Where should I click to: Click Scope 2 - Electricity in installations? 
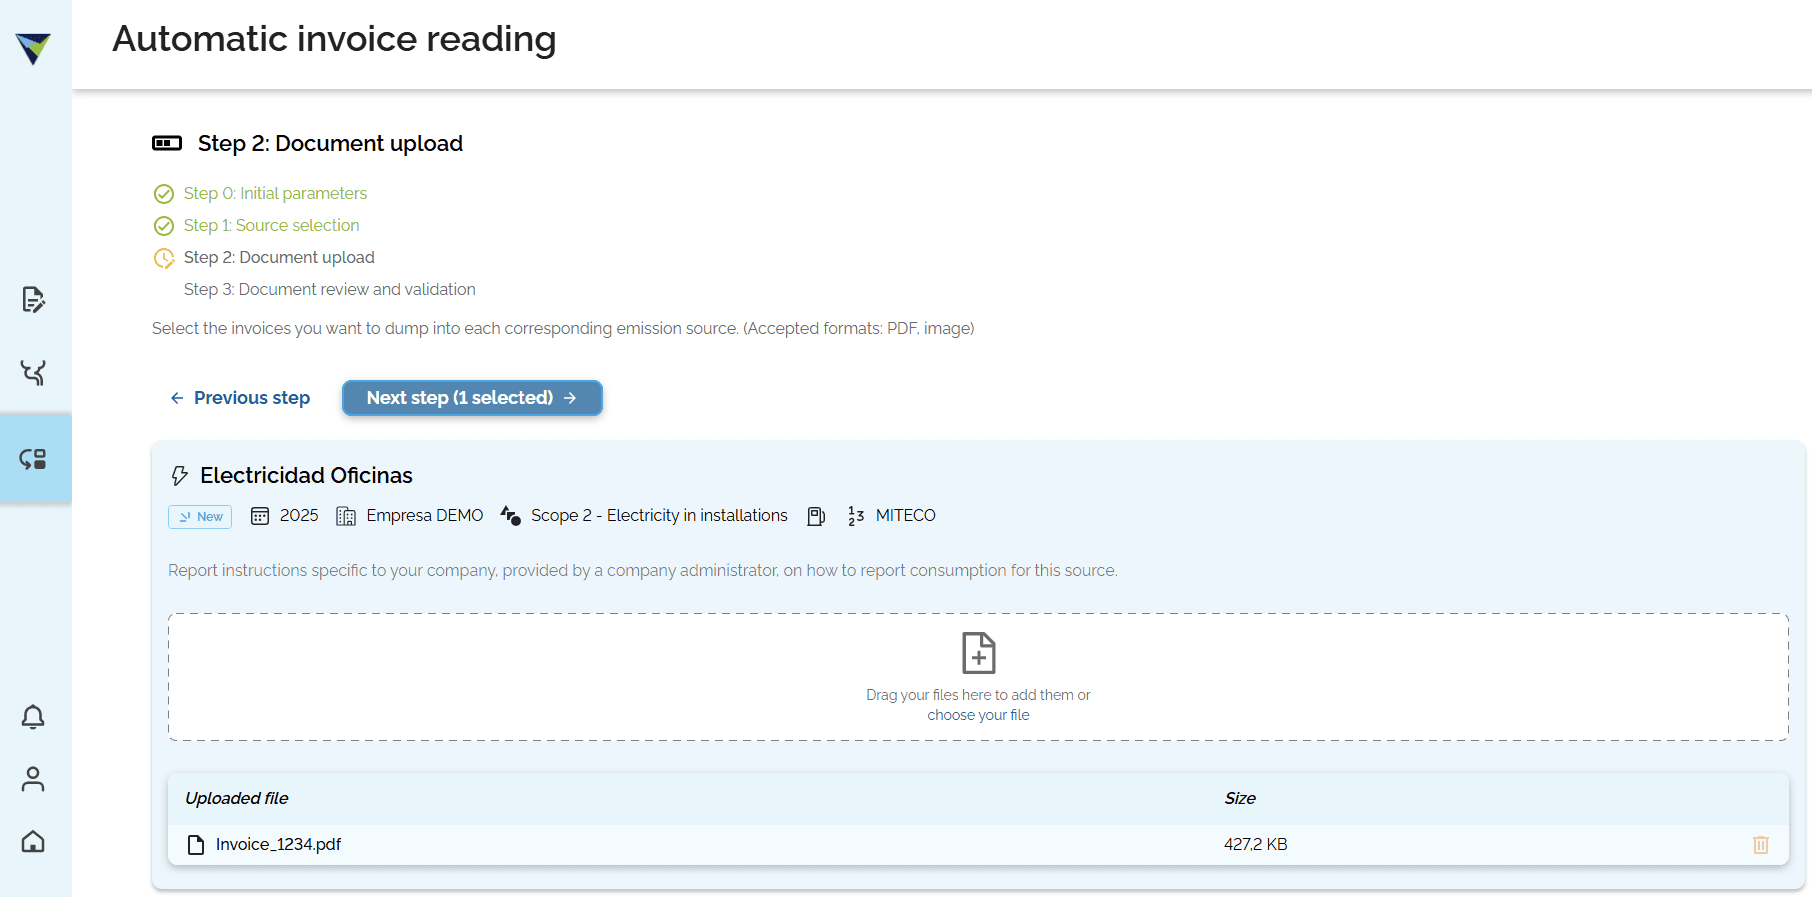(x=659, y=515)
